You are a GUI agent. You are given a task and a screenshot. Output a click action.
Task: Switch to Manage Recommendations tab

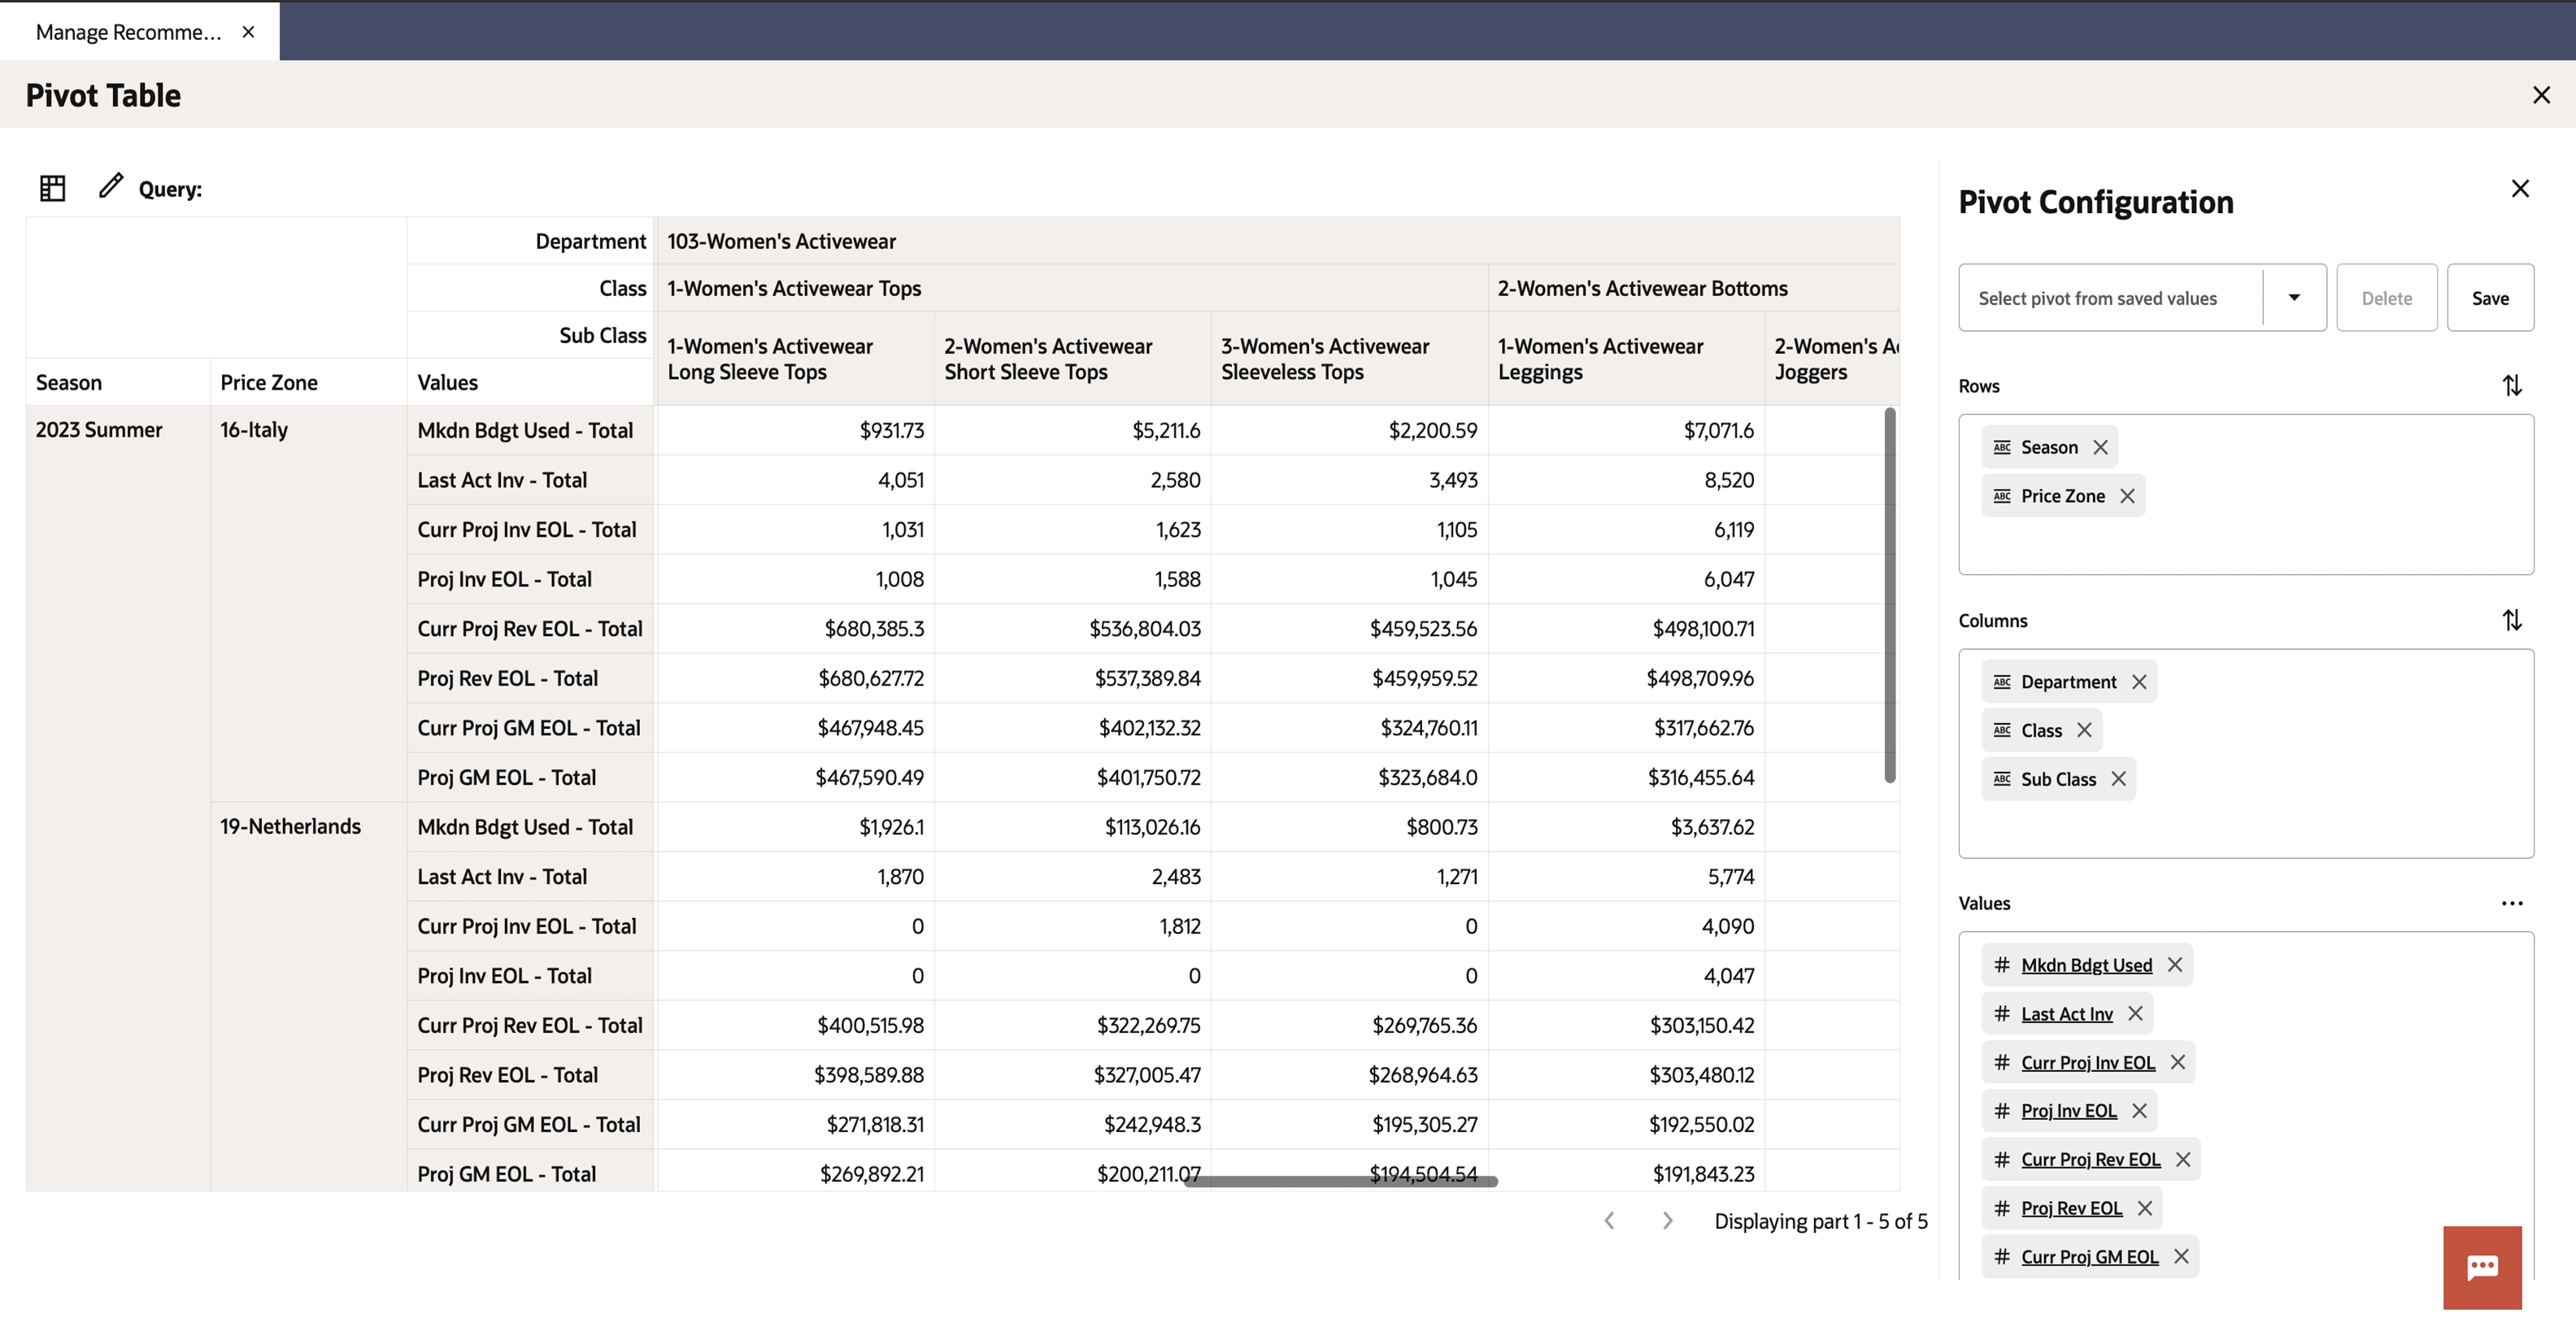point(128,32)
